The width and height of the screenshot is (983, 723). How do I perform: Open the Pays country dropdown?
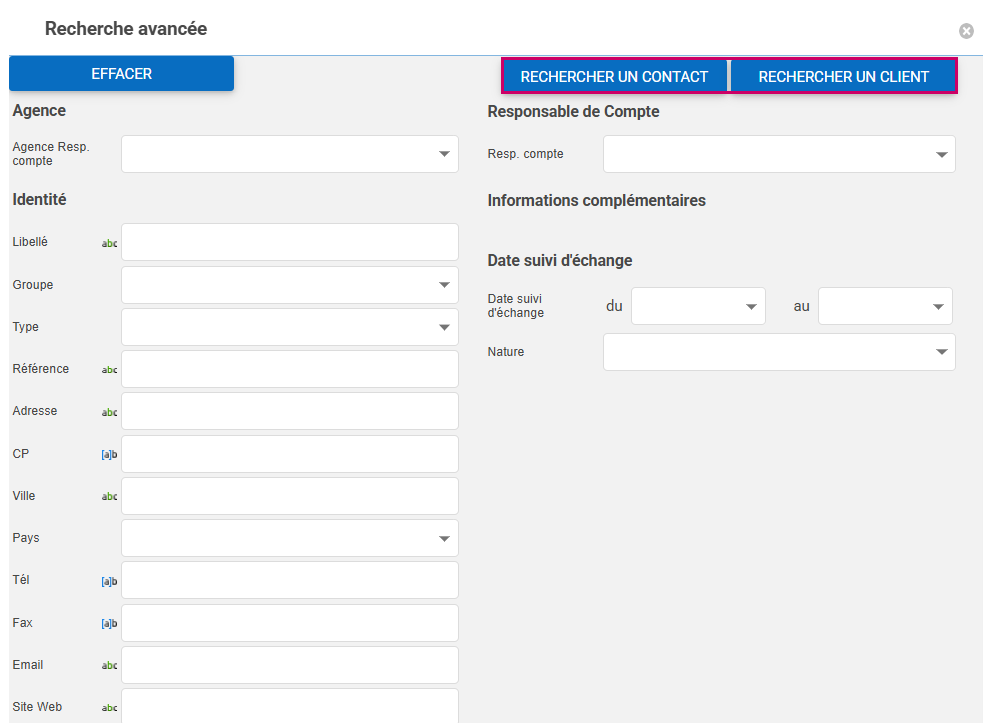289,538
